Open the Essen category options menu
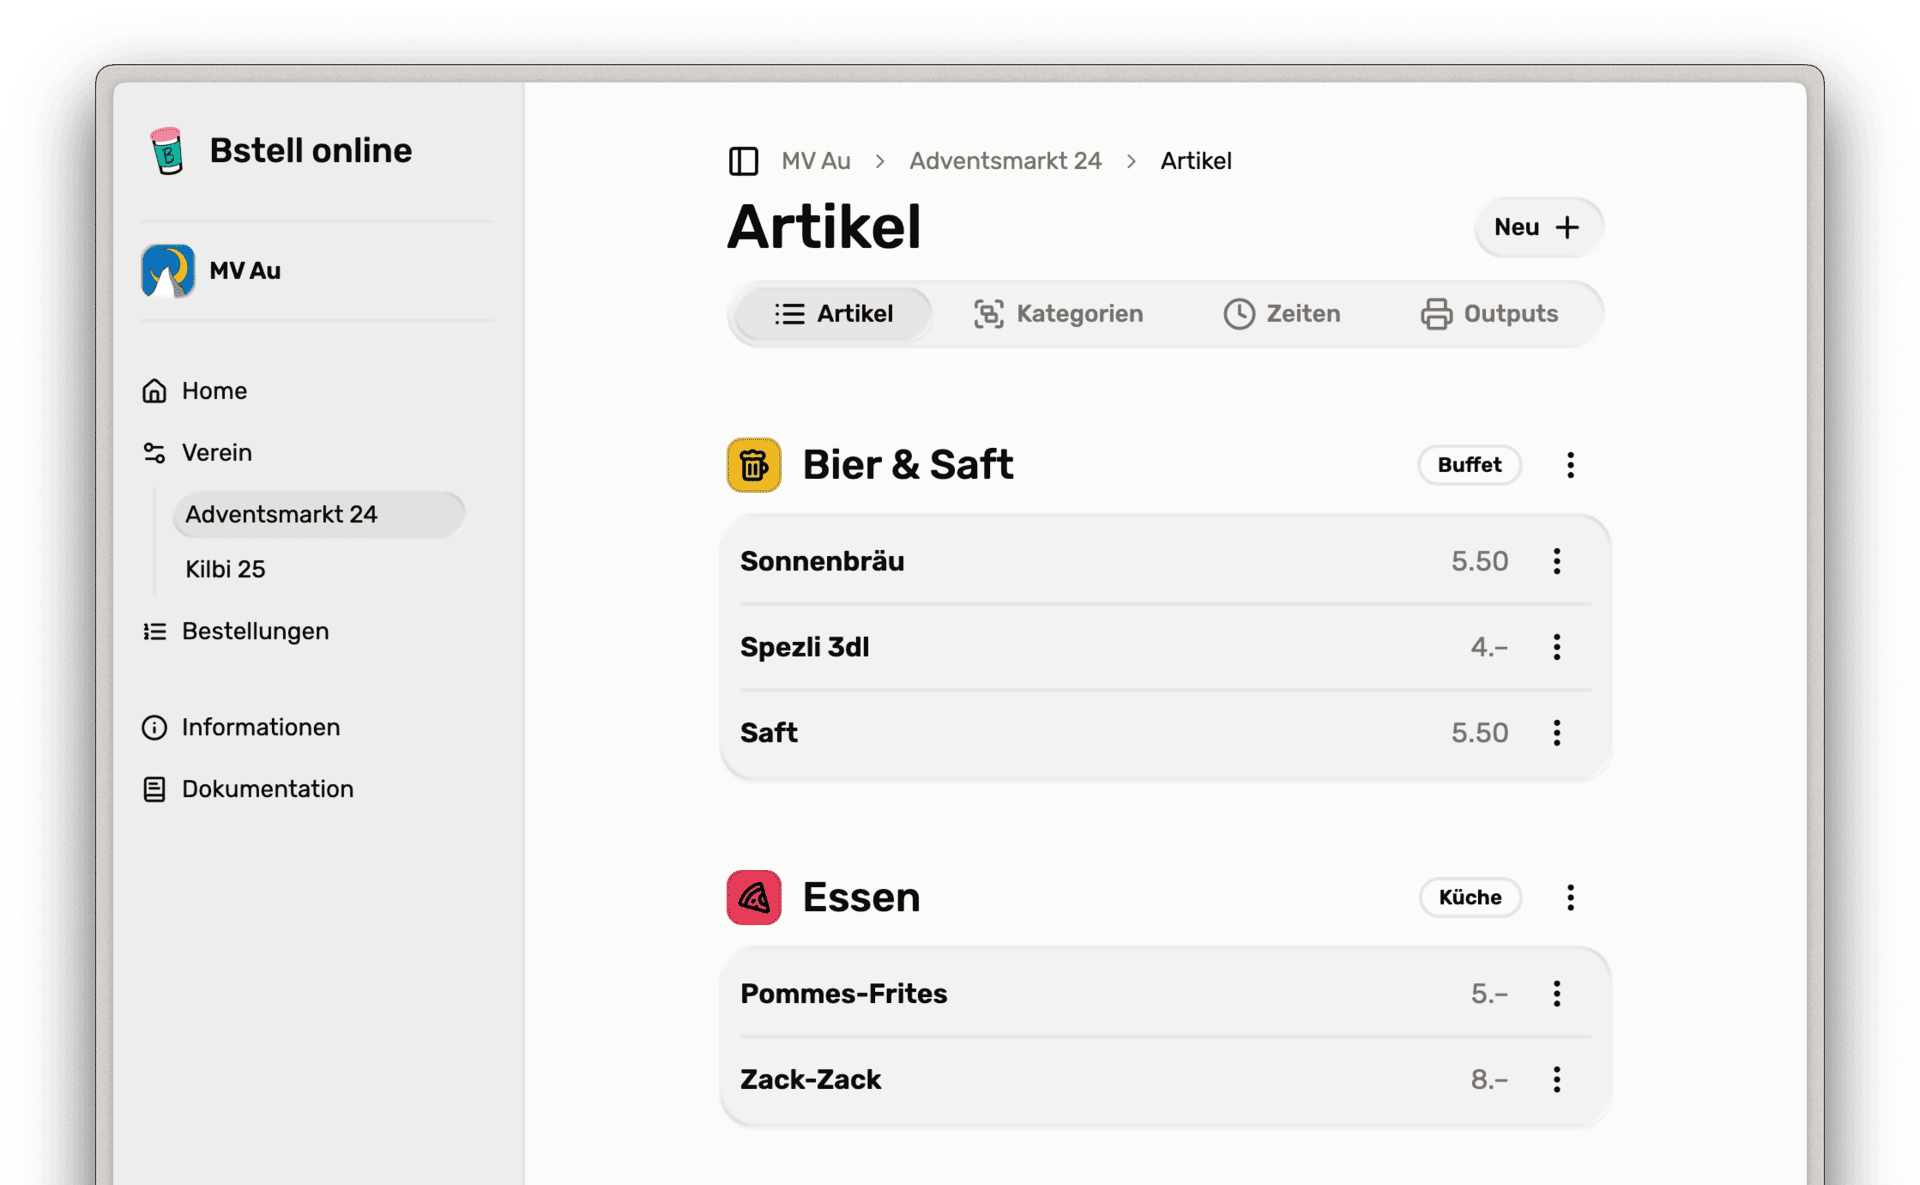 point(1570,897)
